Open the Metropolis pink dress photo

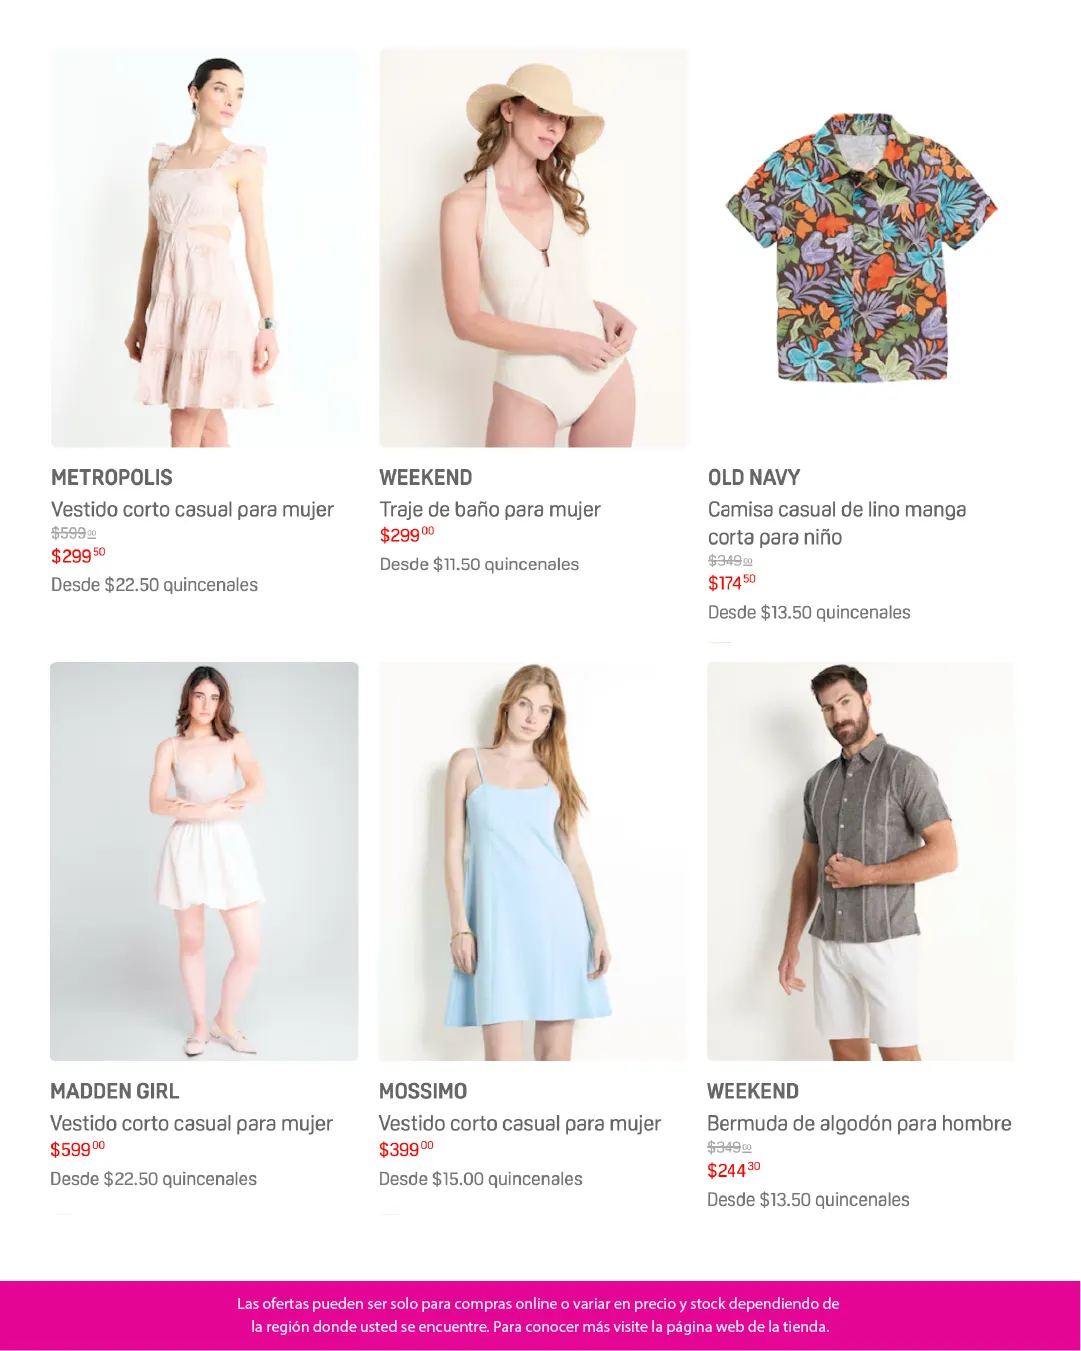[205, 247]
